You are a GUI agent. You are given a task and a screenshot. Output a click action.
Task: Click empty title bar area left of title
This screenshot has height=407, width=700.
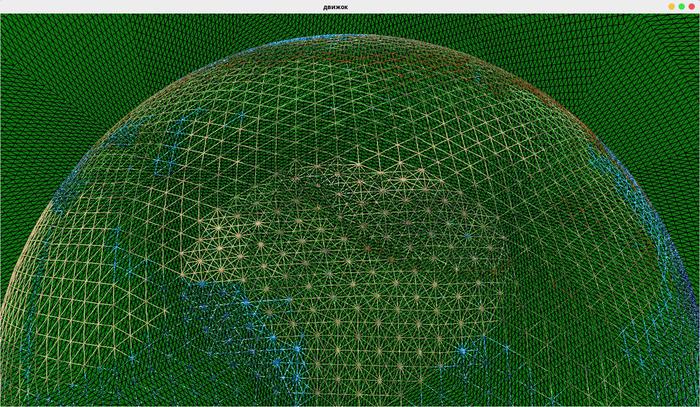click(x=150, y=6)
